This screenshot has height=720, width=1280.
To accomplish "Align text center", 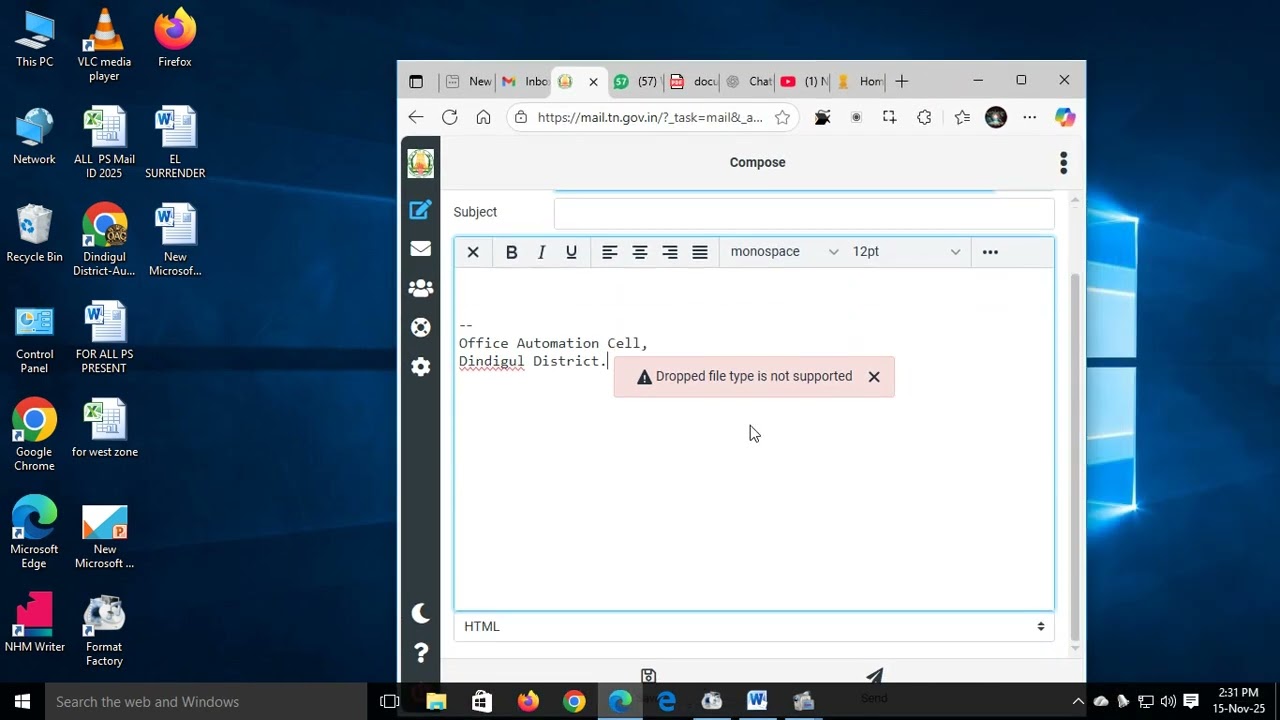I will coord(639,252).
